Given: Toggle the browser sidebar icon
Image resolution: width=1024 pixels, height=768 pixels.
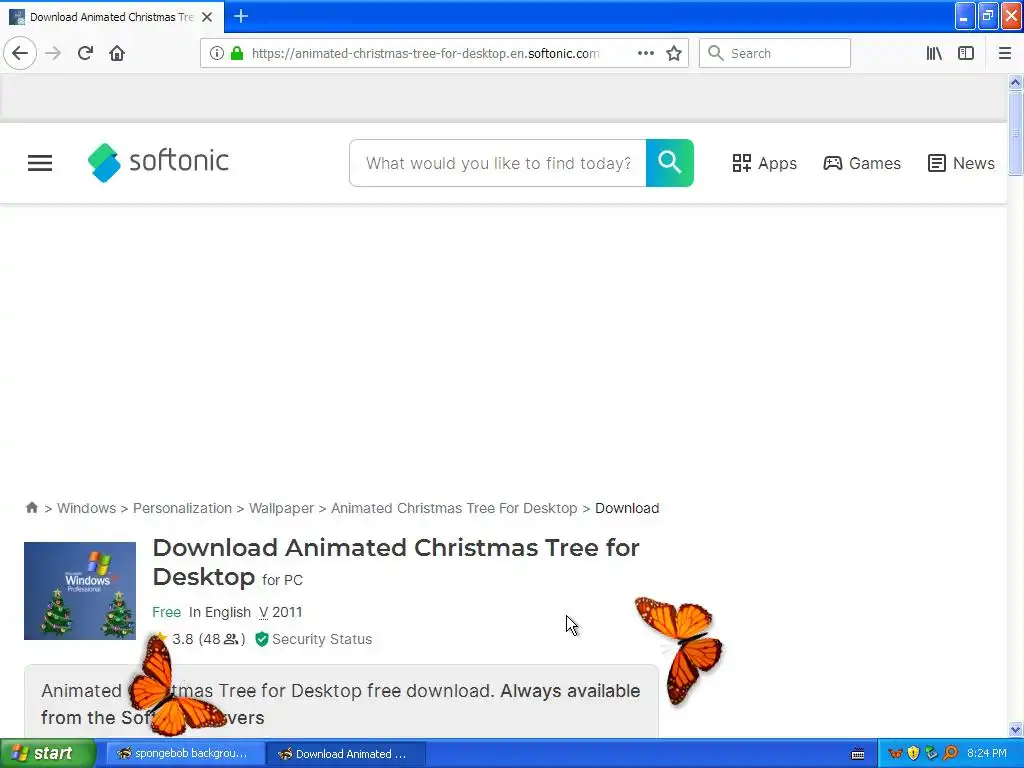Looking at the screenshot, I should (x=966, y=54).
